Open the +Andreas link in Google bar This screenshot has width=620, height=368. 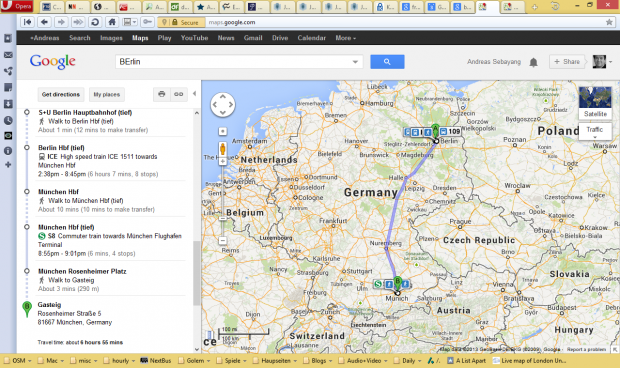[x=45, y=38]
